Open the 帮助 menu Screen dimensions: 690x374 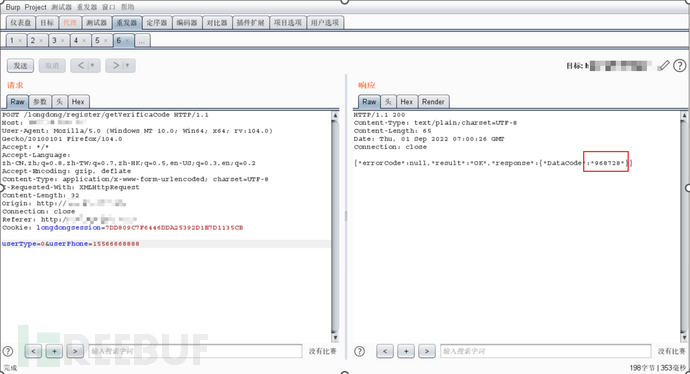128,7
